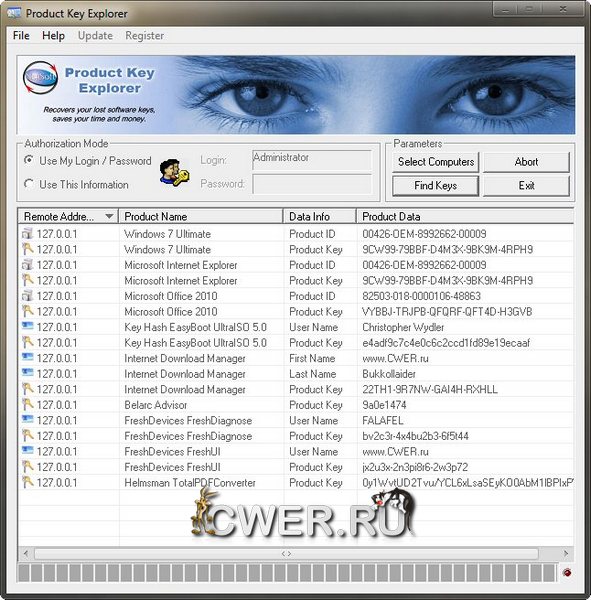Click the 9a0e1474 Belarc key value
The width and height of the screenshot is (591, 600).
(x=384, y=405)
